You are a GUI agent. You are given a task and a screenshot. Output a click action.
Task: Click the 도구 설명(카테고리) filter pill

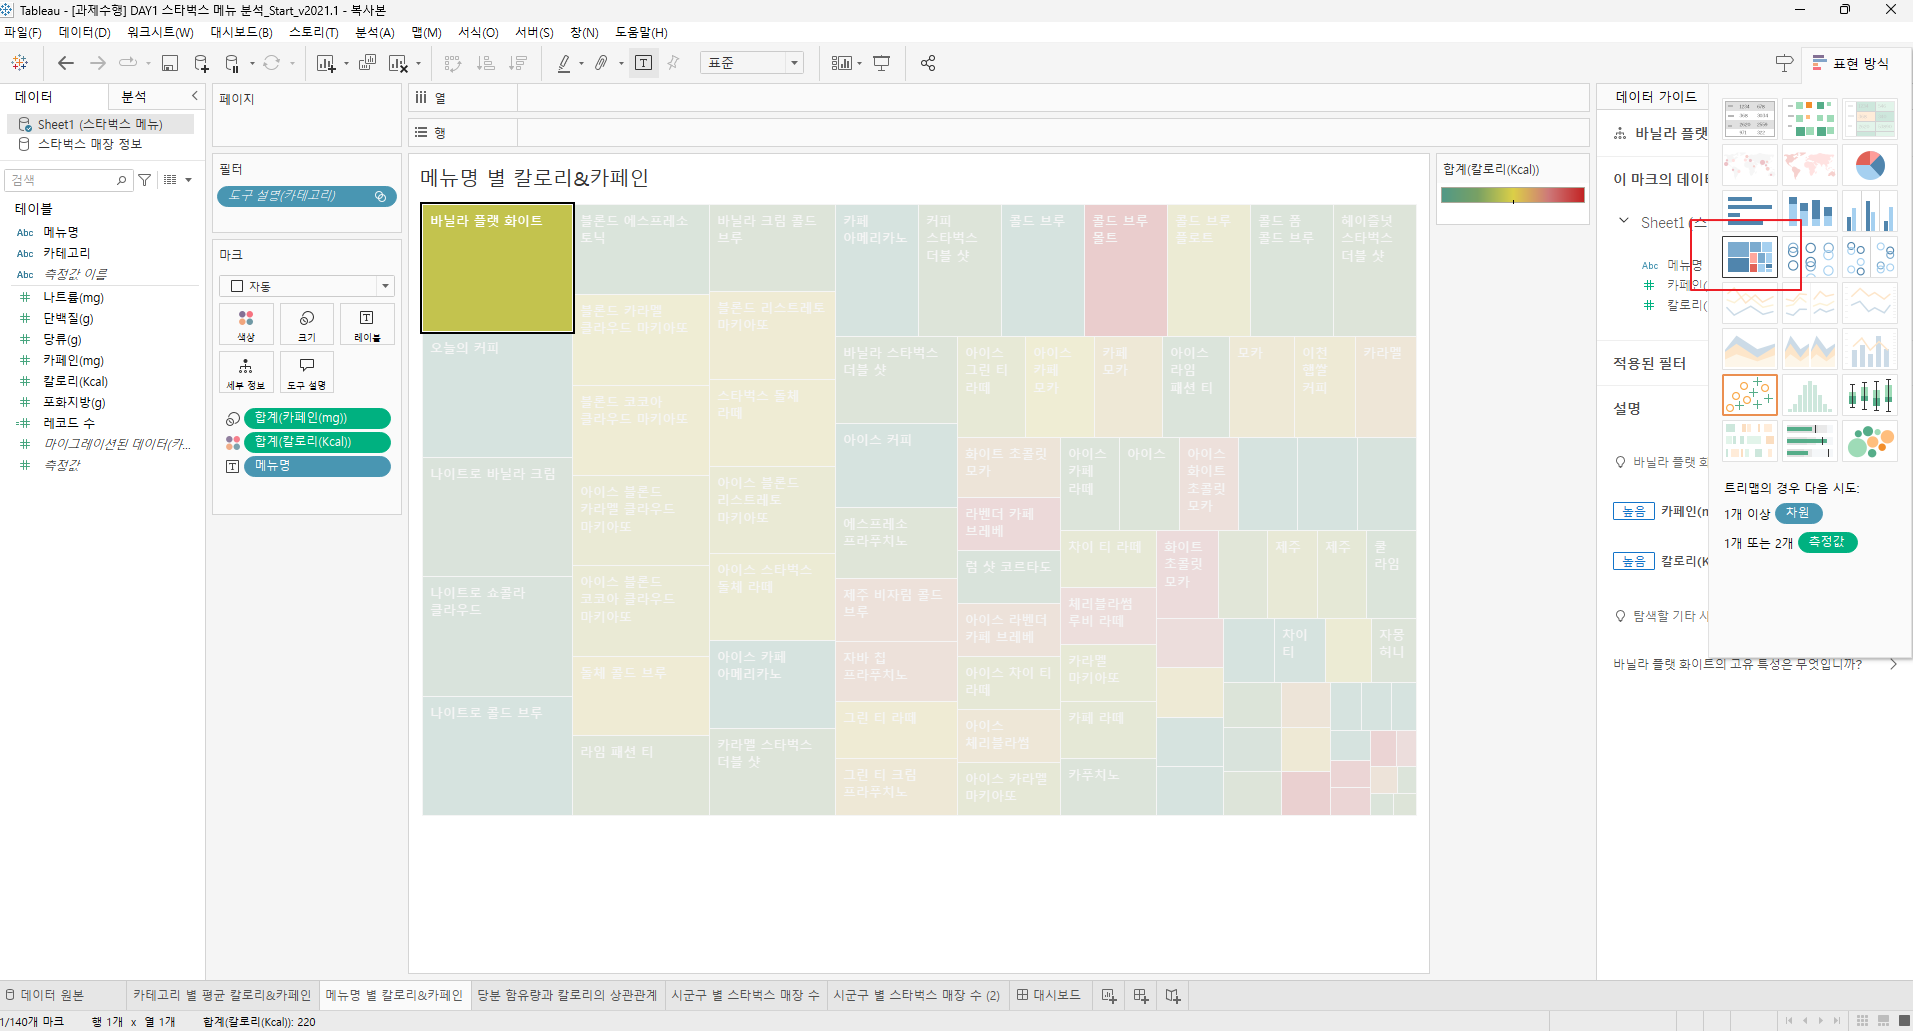[x=308, y=196]
